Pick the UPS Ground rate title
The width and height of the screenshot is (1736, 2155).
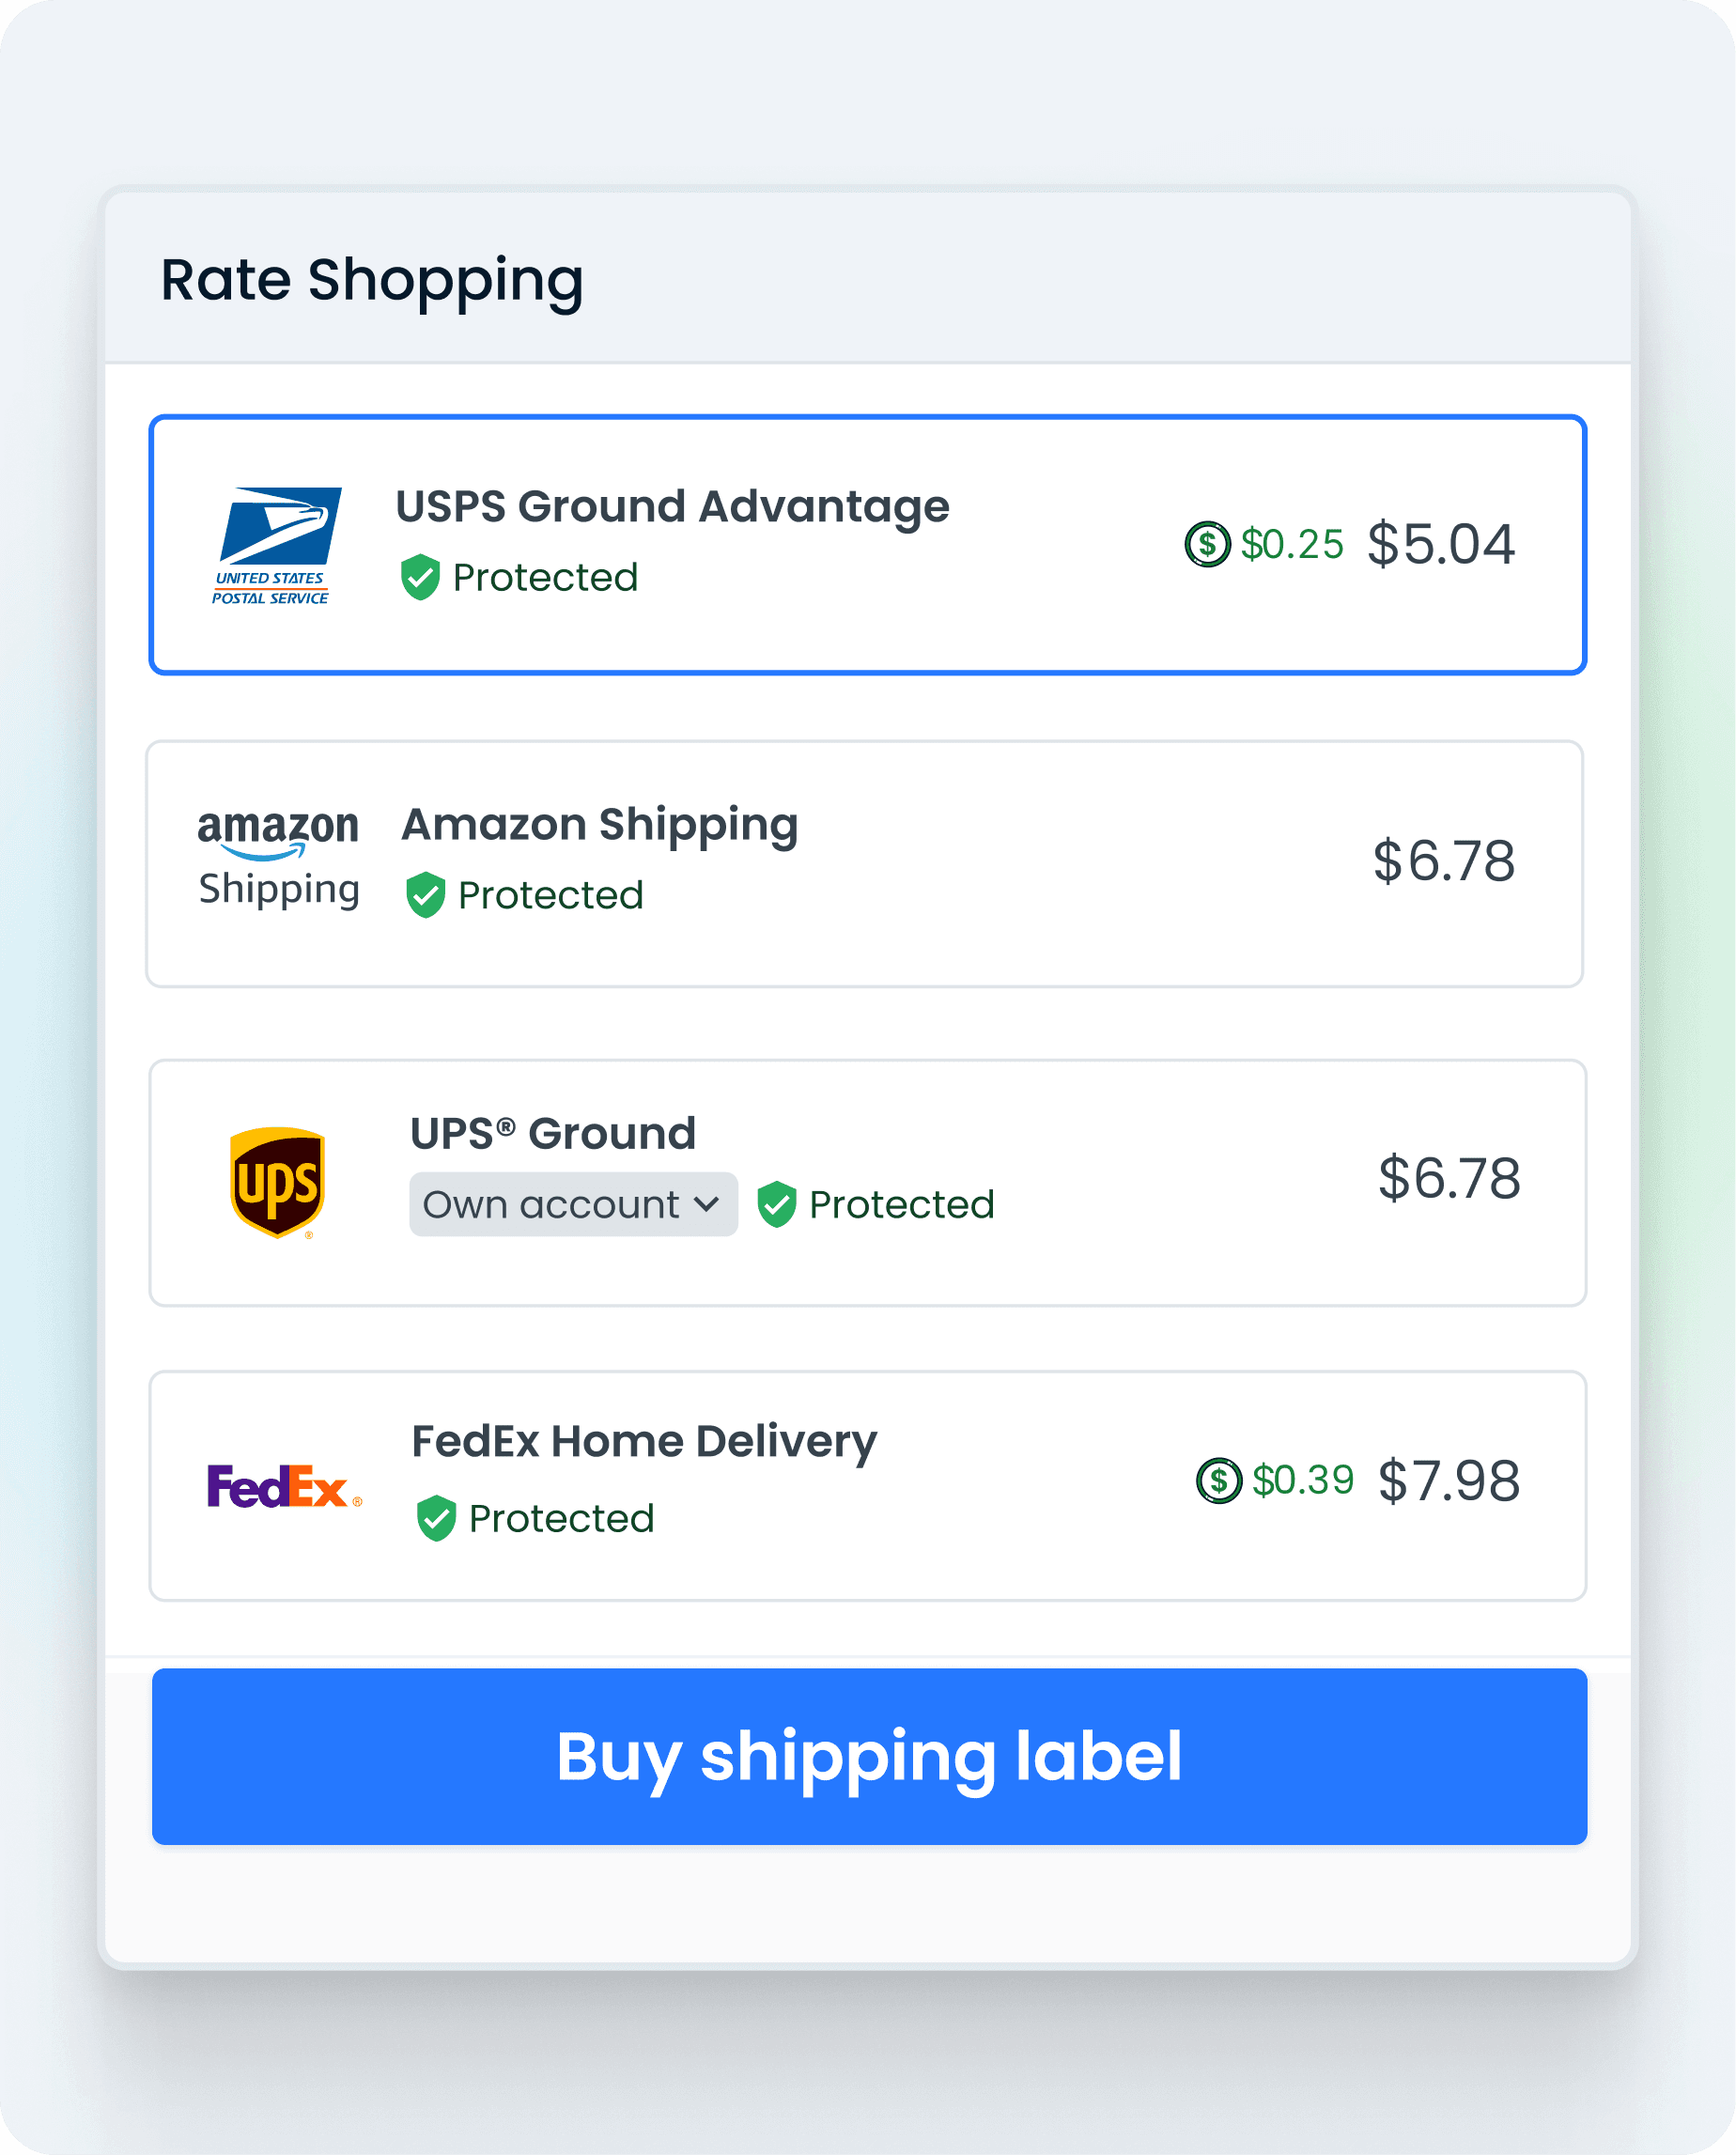click(x=553, y=1133)
